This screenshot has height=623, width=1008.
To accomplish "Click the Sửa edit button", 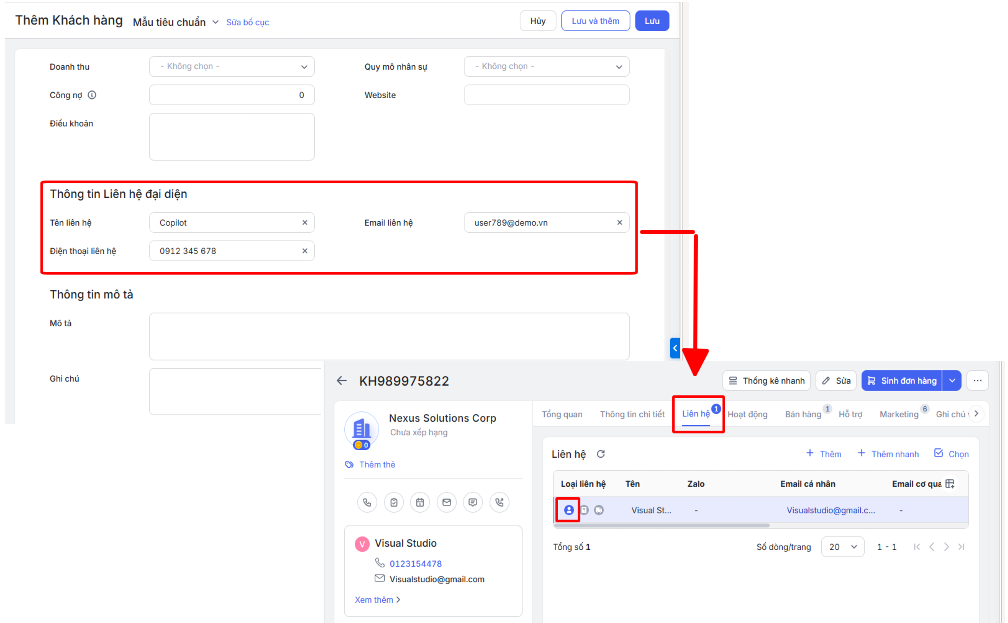I will [836, 381].
